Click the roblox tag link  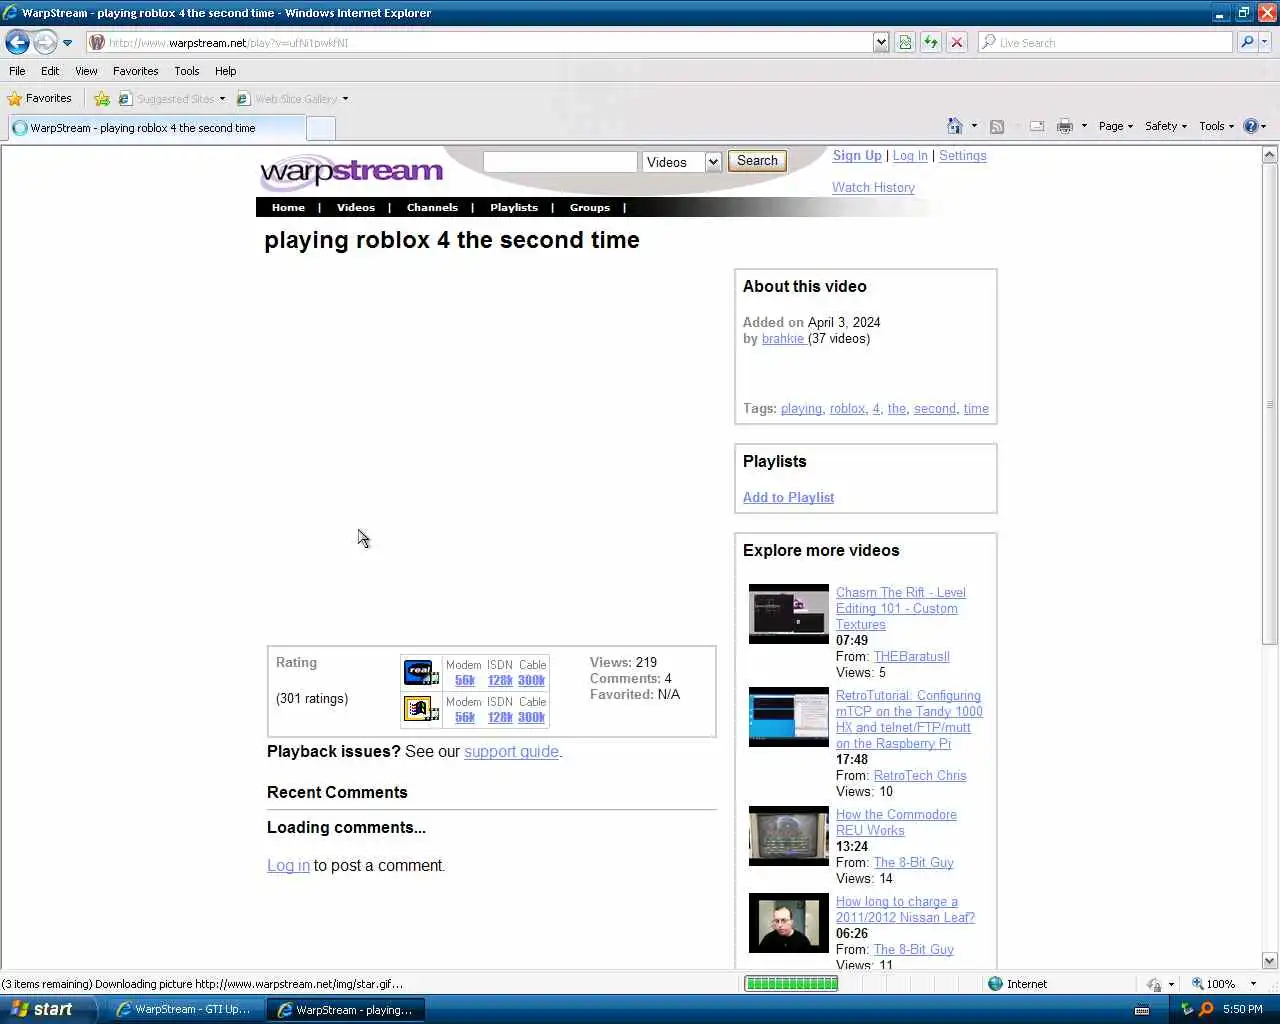coord(847,409)
